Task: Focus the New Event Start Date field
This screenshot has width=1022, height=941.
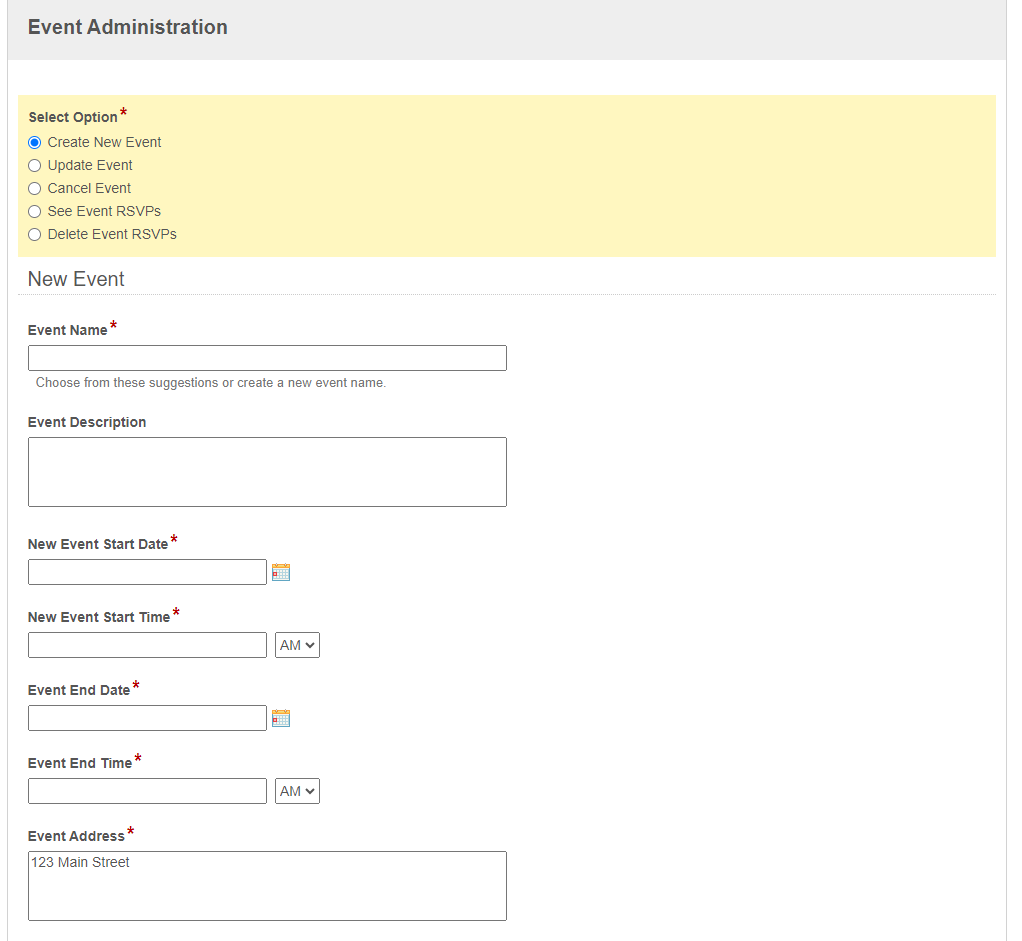Action: coord(147,571)
